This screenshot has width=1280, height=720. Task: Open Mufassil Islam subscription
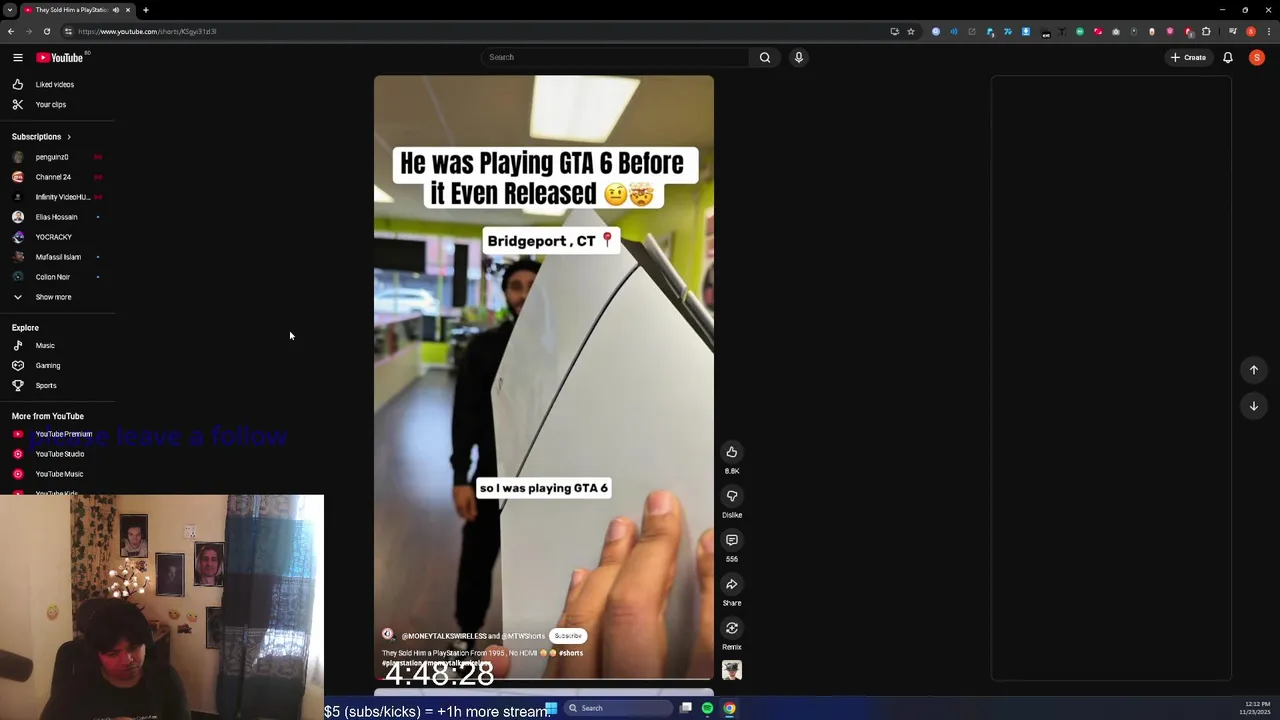pos(57,257)
